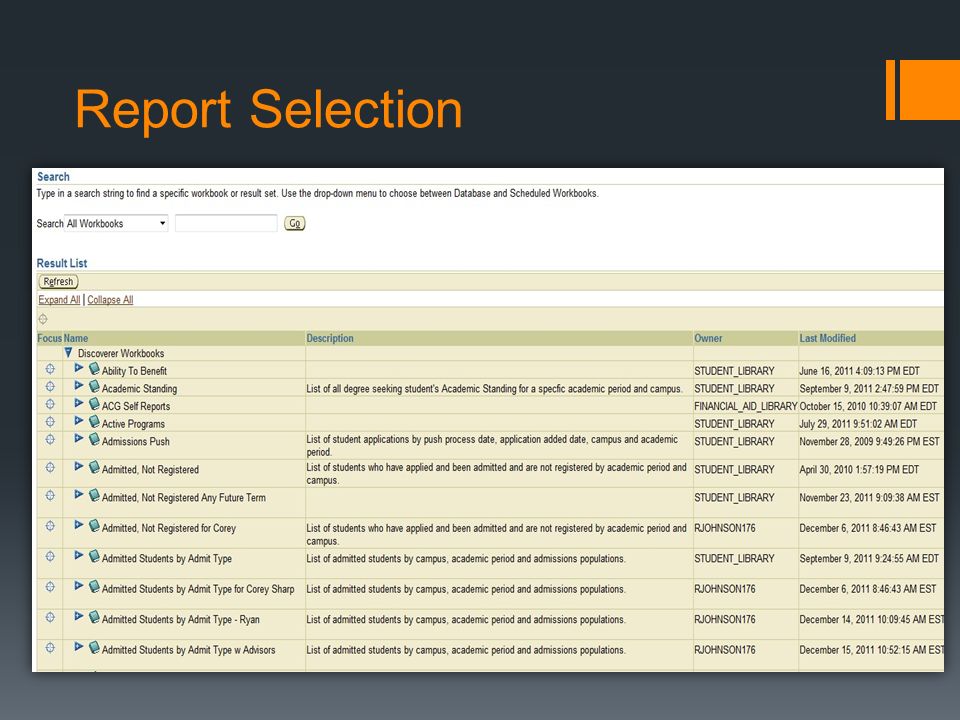This screenshot has height=720, width=960.
Task: Click the Name column header
Action: tap(76, 338)
